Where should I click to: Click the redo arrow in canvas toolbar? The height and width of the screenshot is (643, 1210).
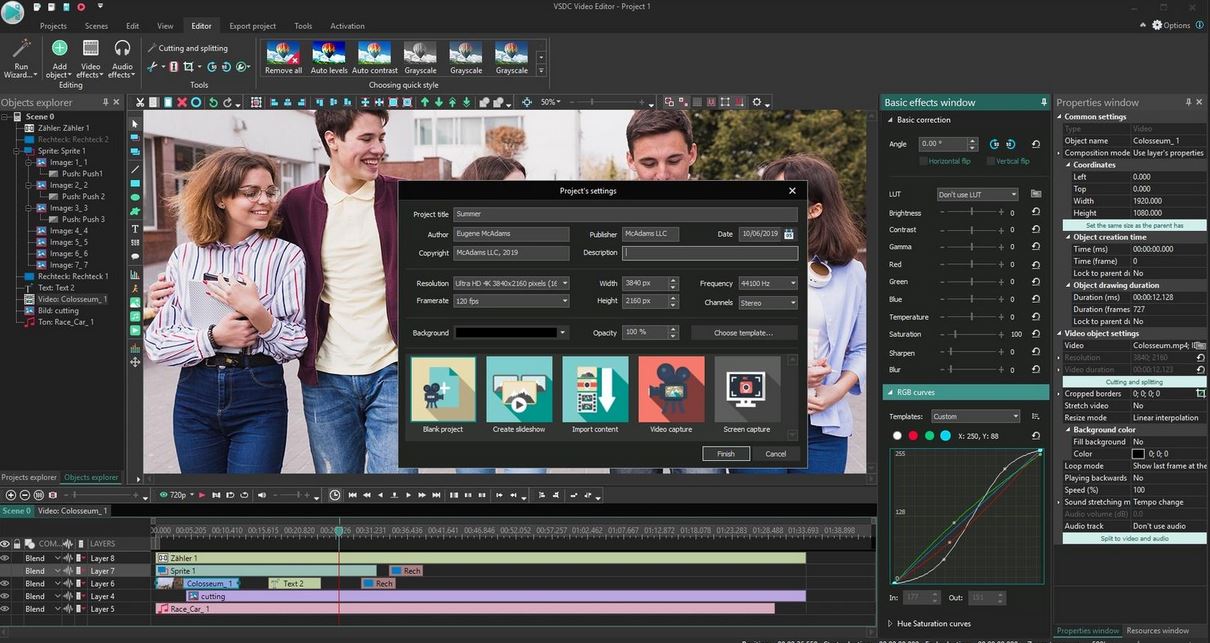228,102
